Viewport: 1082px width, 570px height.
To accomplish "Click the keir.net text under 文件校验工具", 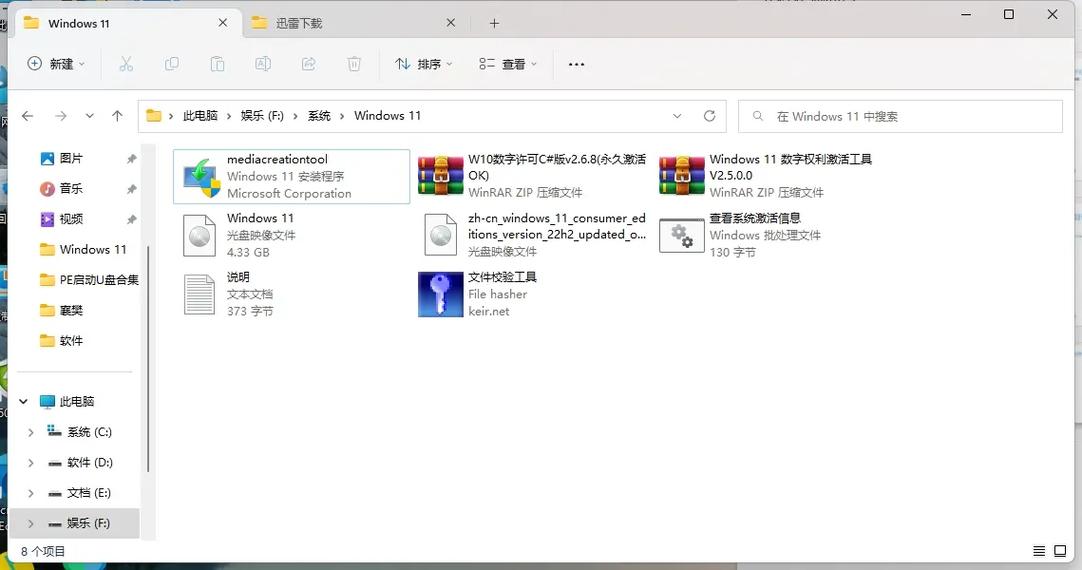I will (x=489, y=311).
